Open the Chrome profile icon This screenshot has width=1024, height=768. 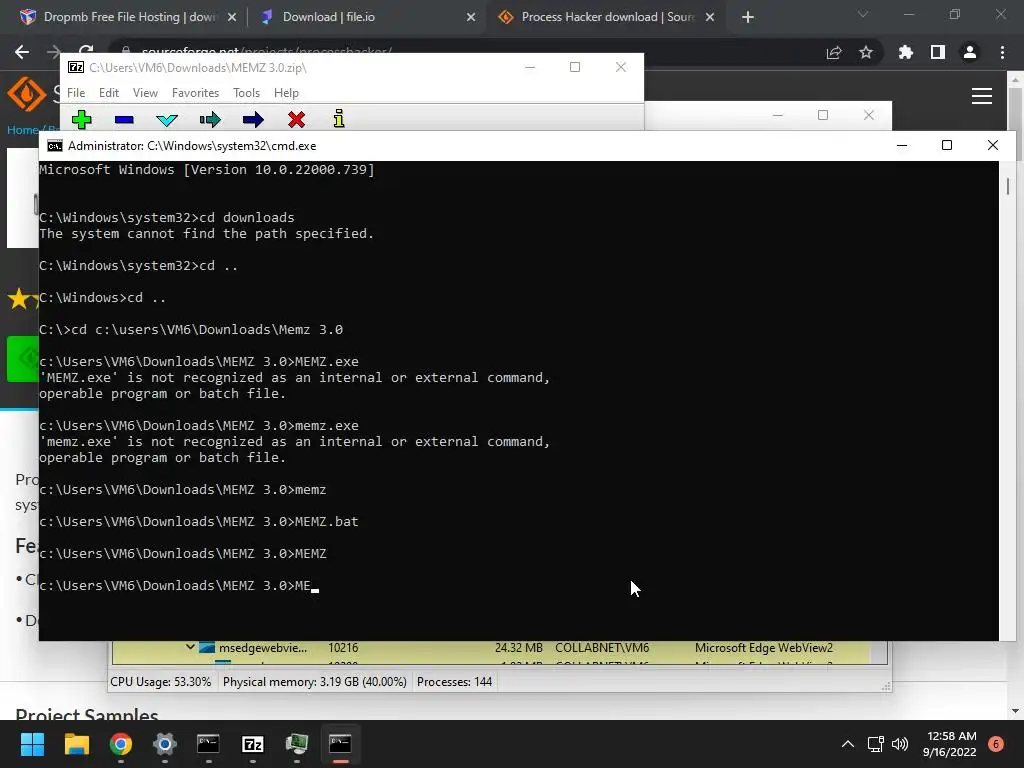(x=970, y=52)
